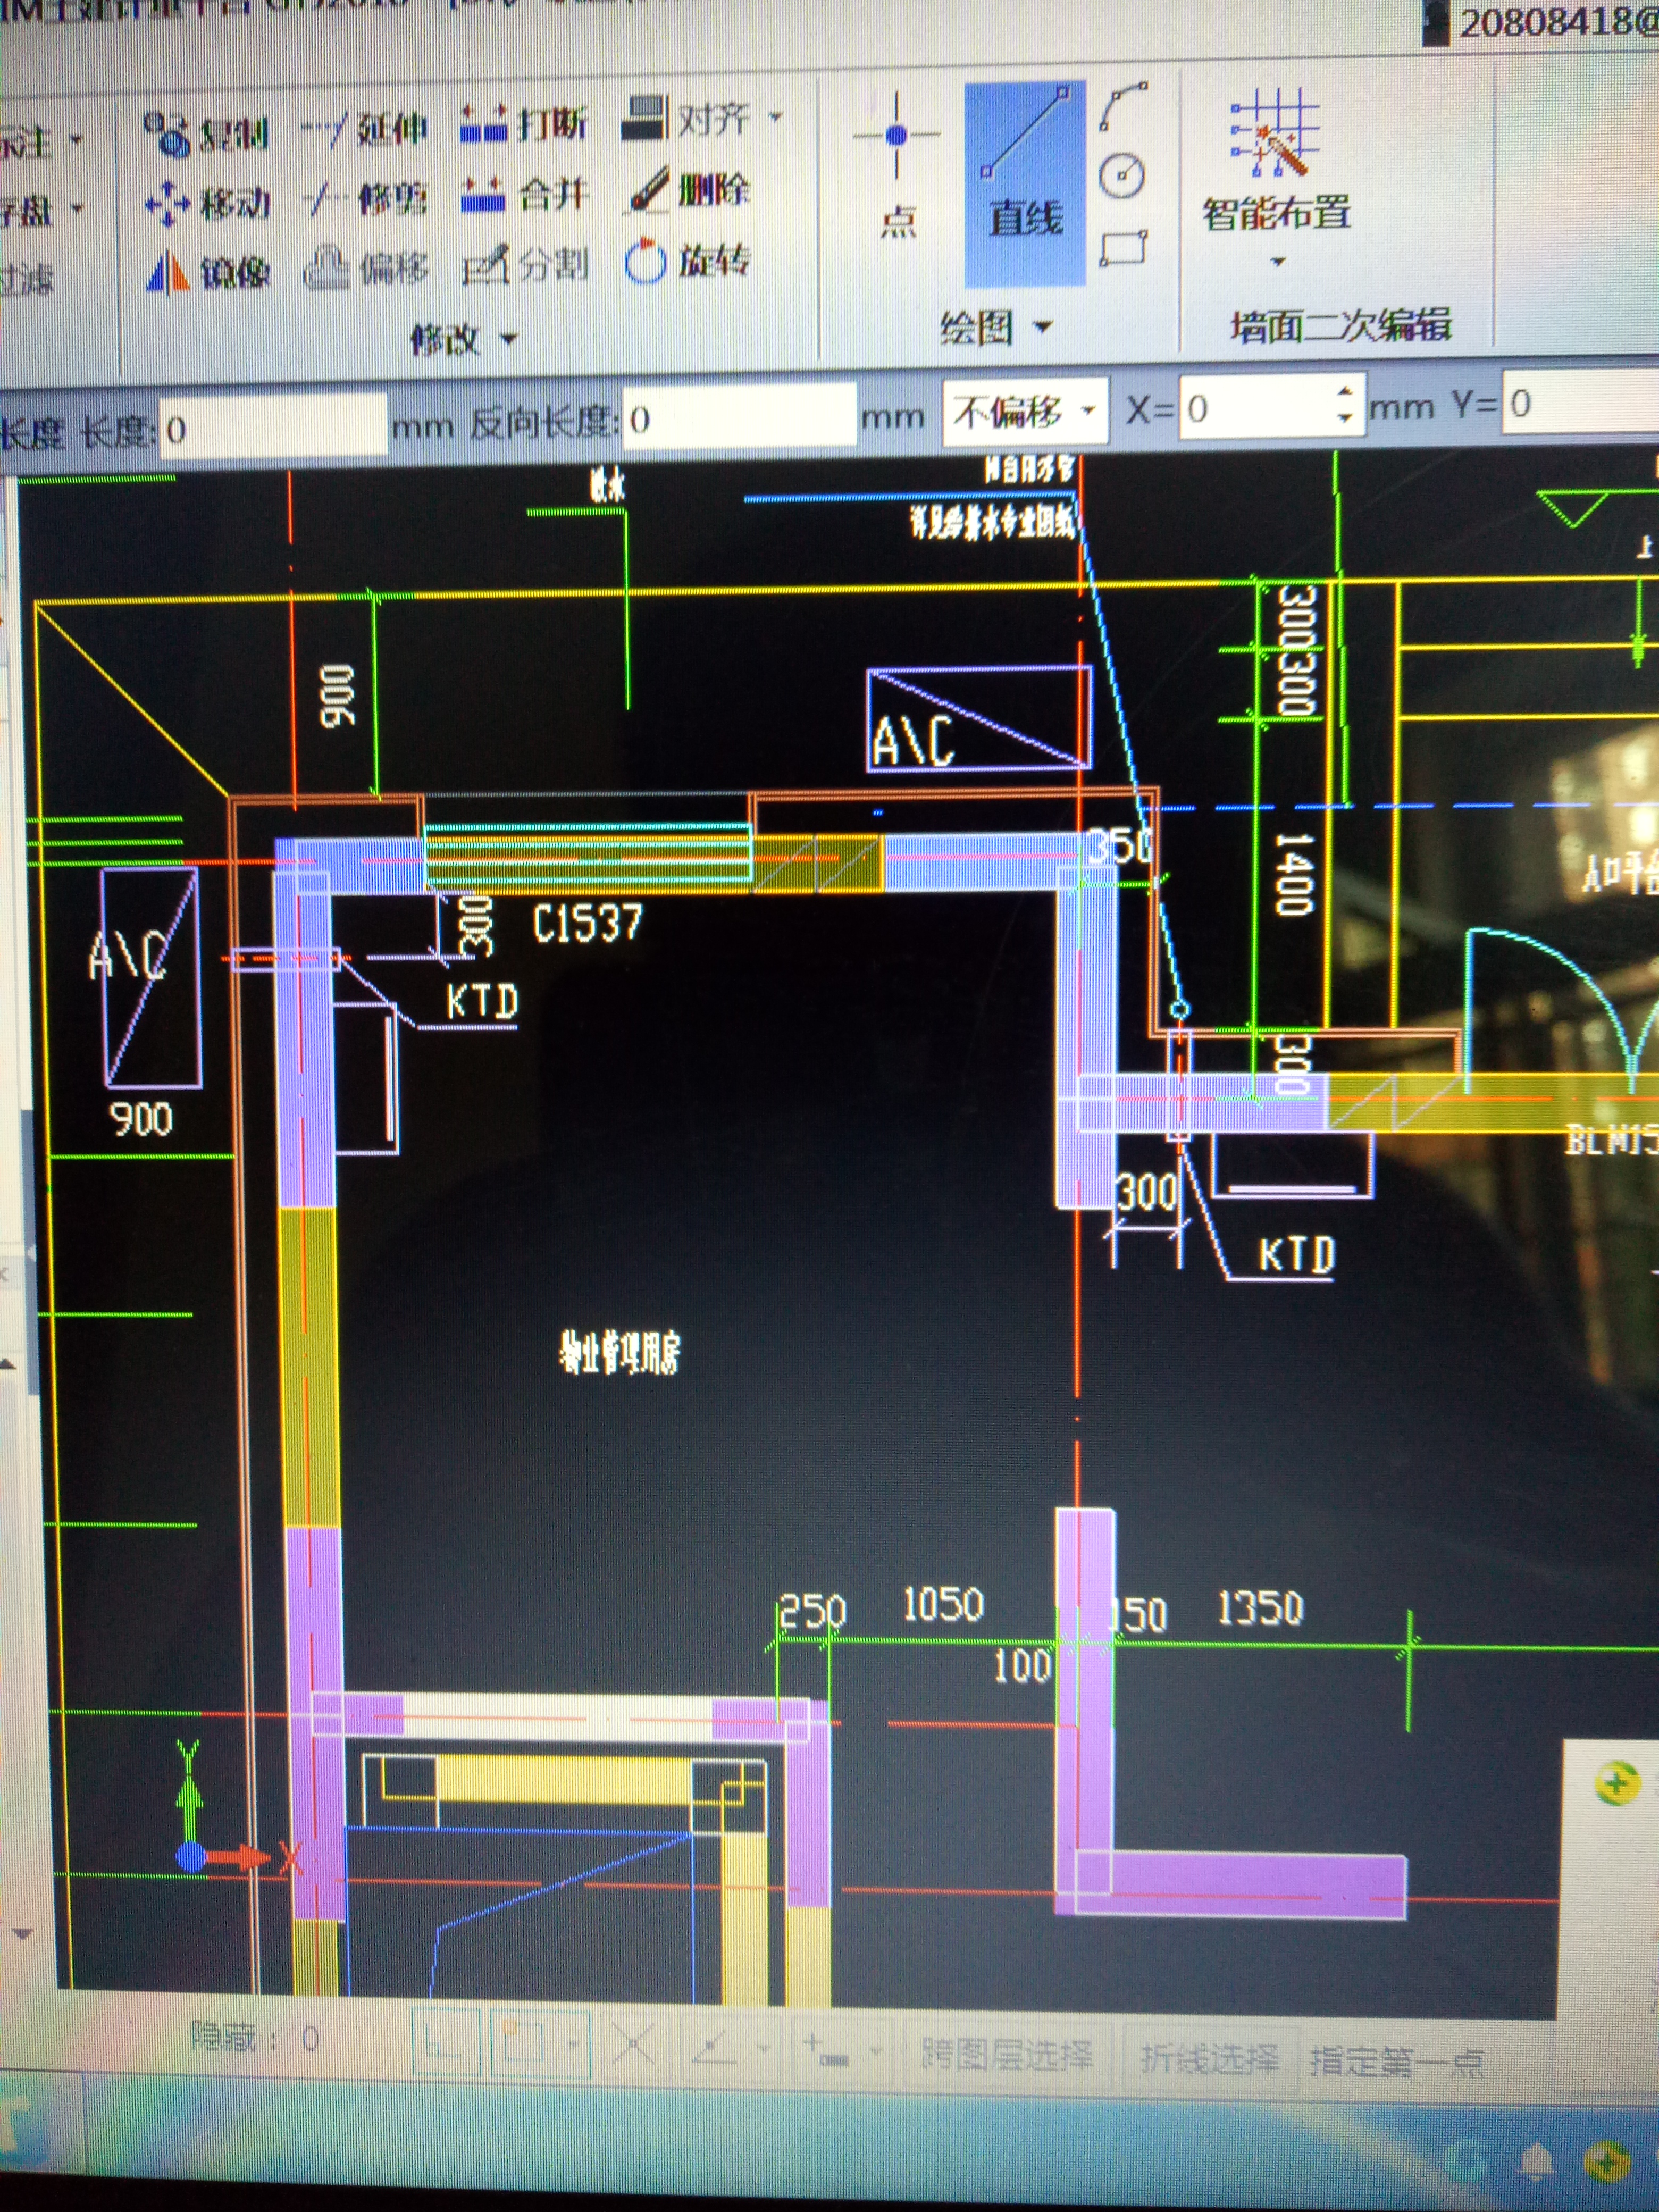Screen dimensions: 1659x2212
Task: Activate the 打断 (Break) tool
Action: (524, 125)
